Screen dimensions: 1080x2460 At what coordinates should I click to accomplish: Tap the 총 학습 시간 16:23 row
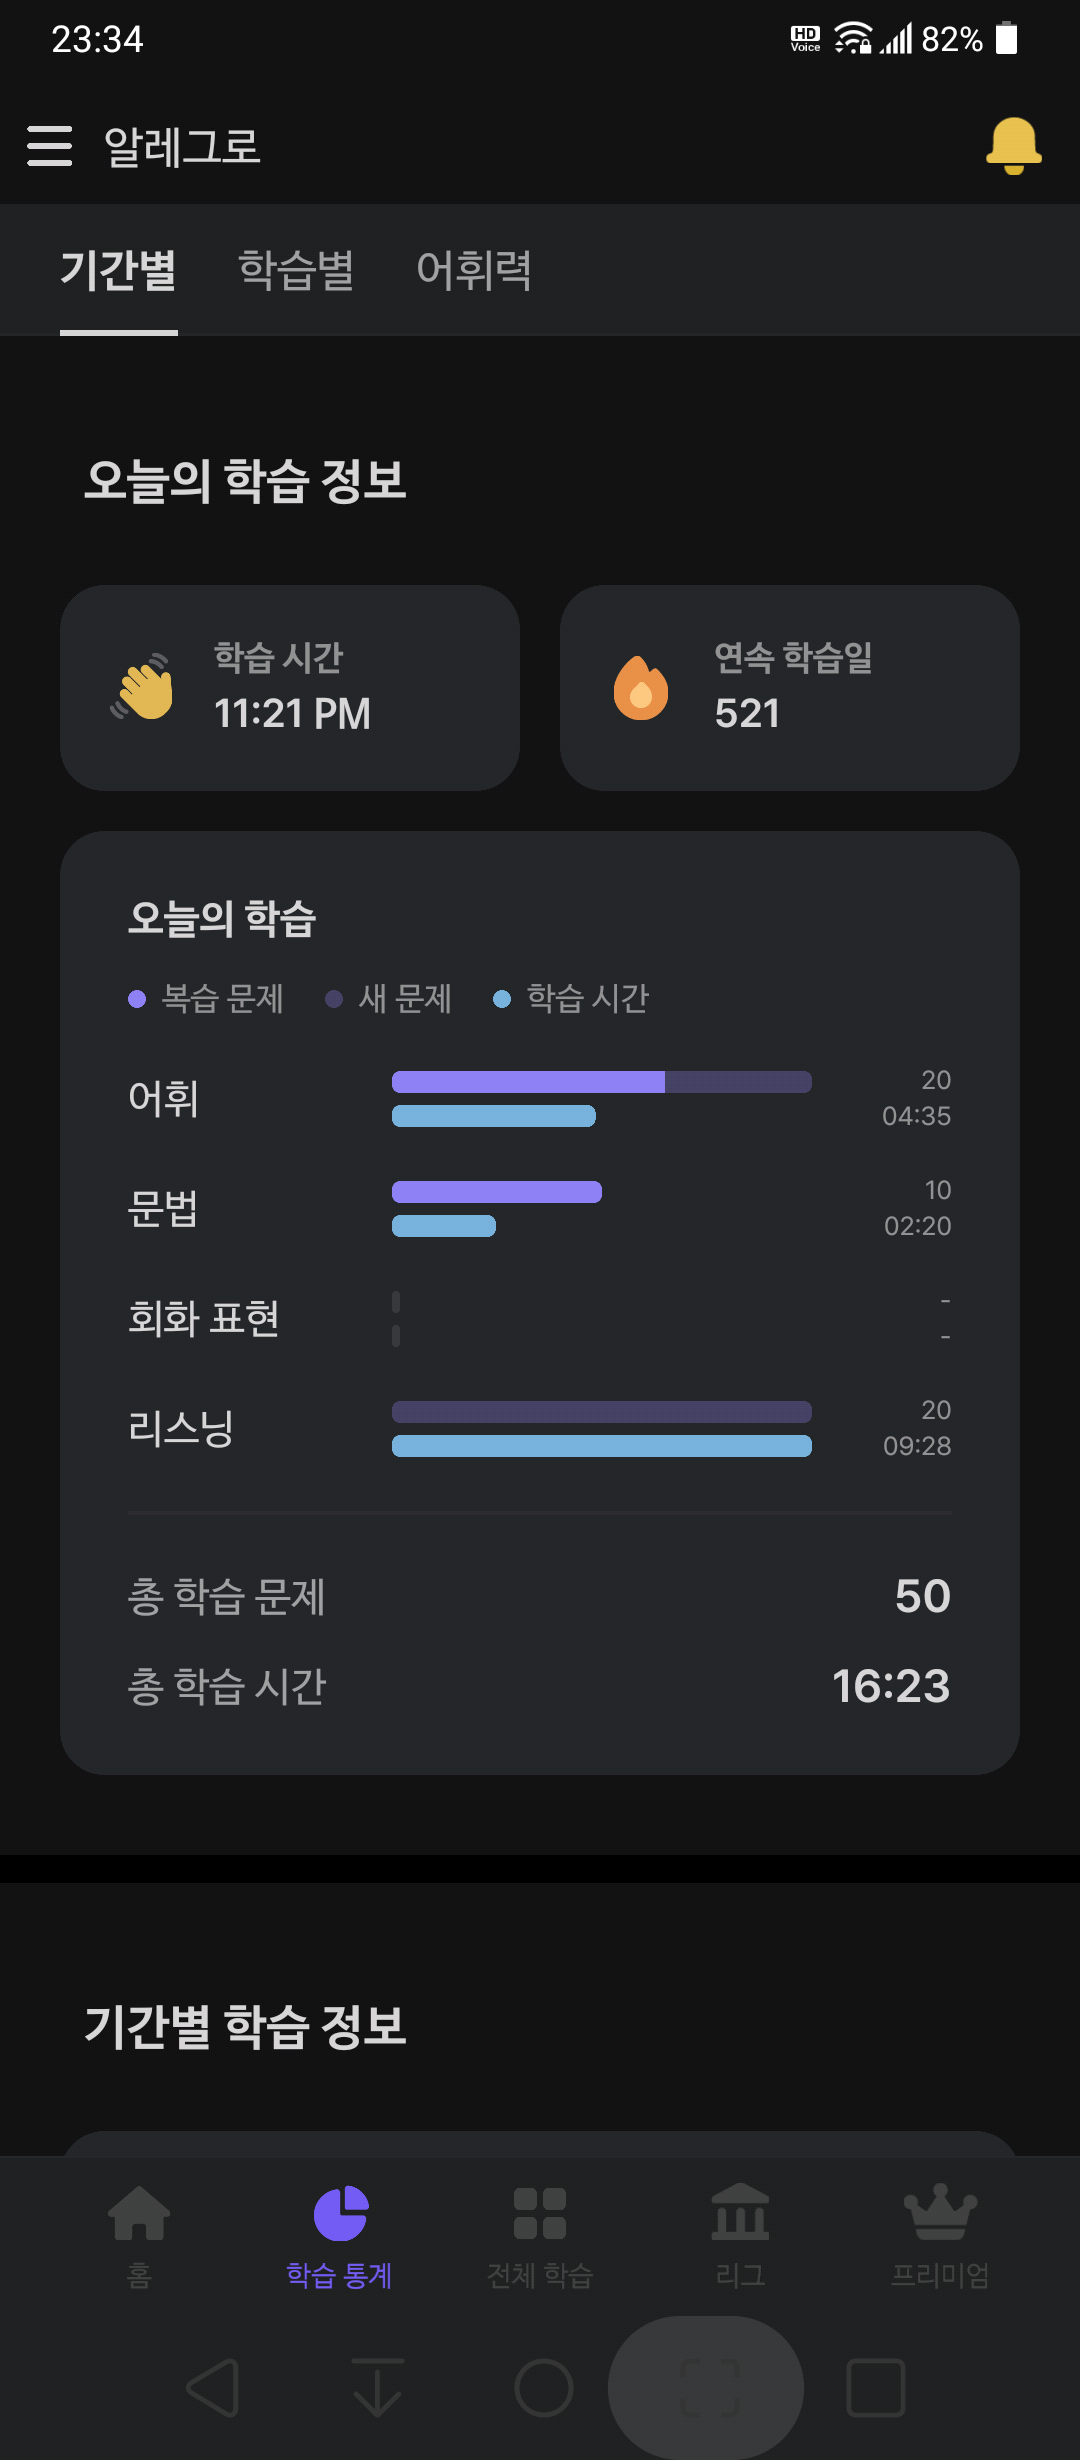(x=540, y=1686)
